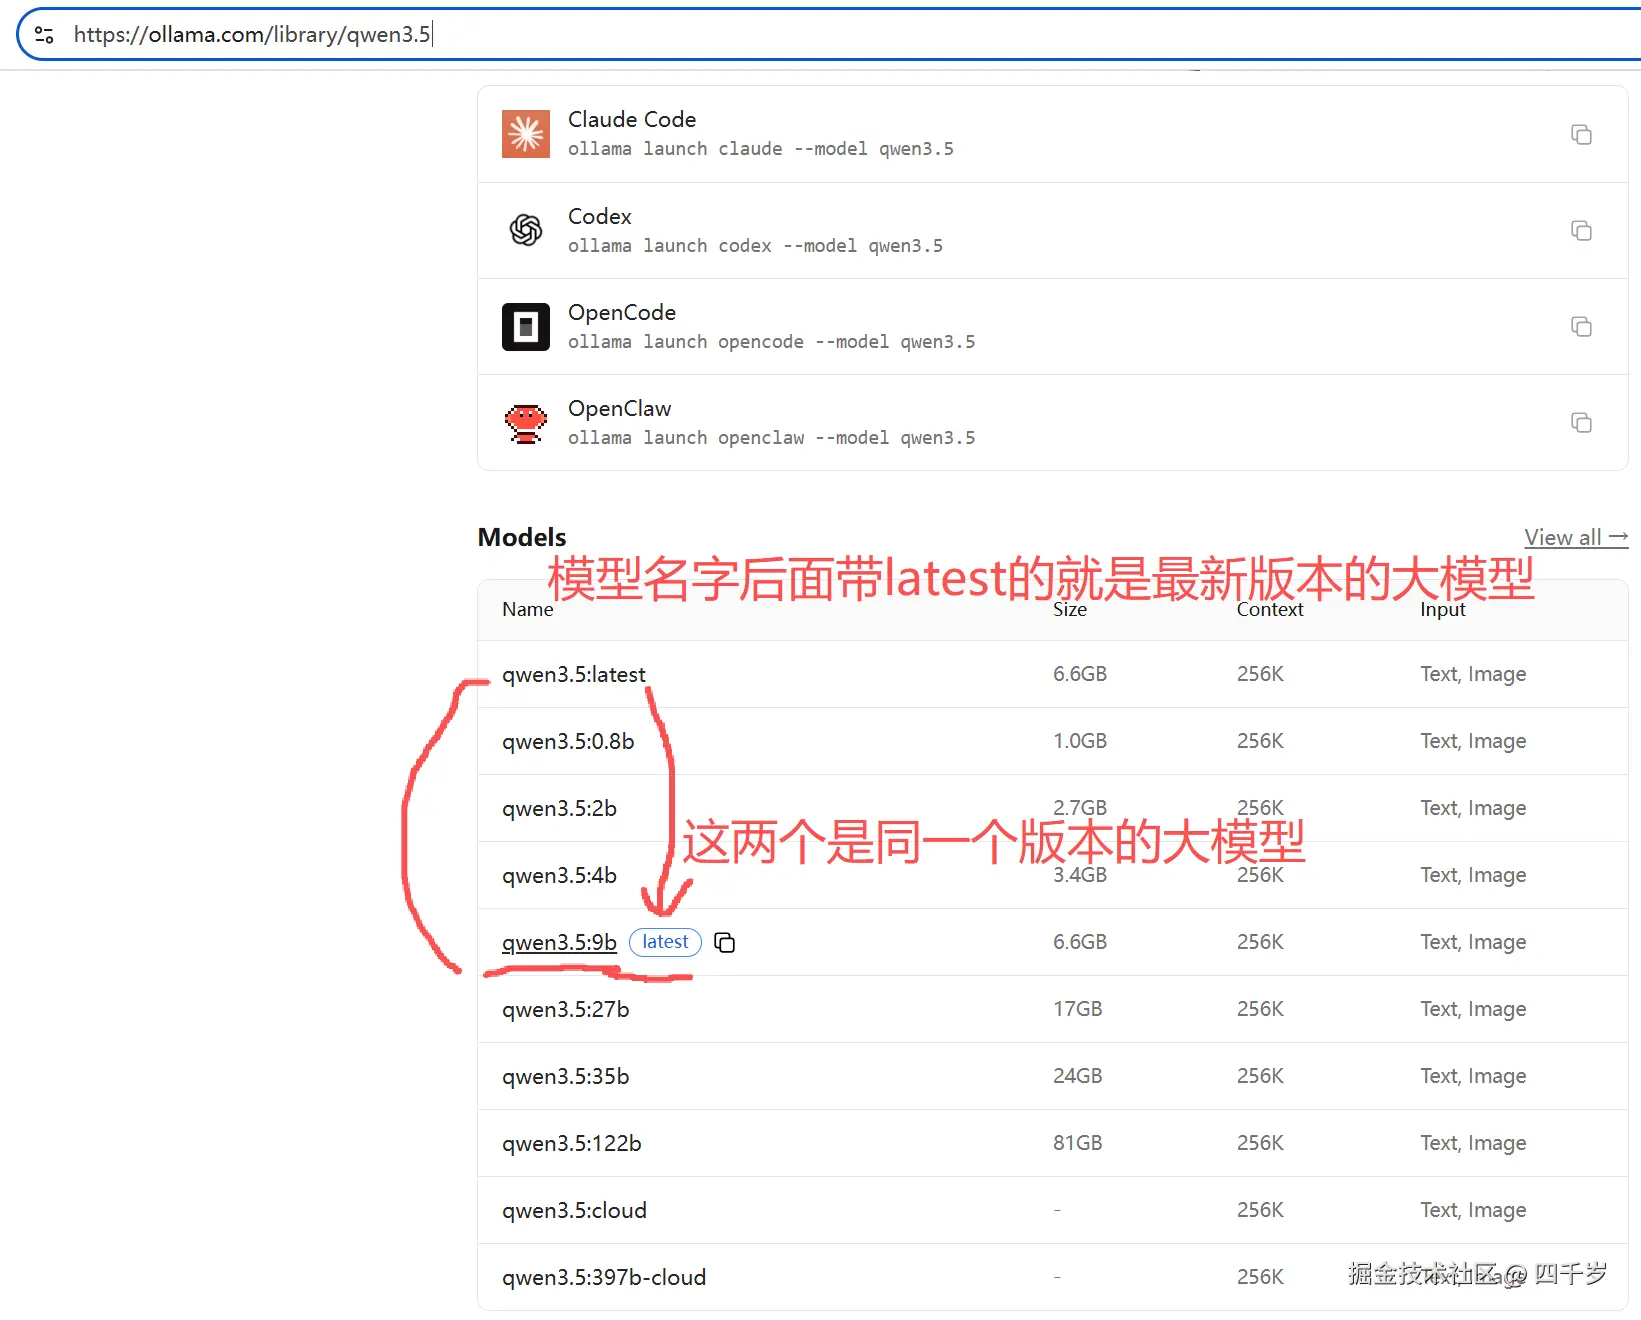Click the 256K context of qwen3.5:0.8b

coord(1260,741)
